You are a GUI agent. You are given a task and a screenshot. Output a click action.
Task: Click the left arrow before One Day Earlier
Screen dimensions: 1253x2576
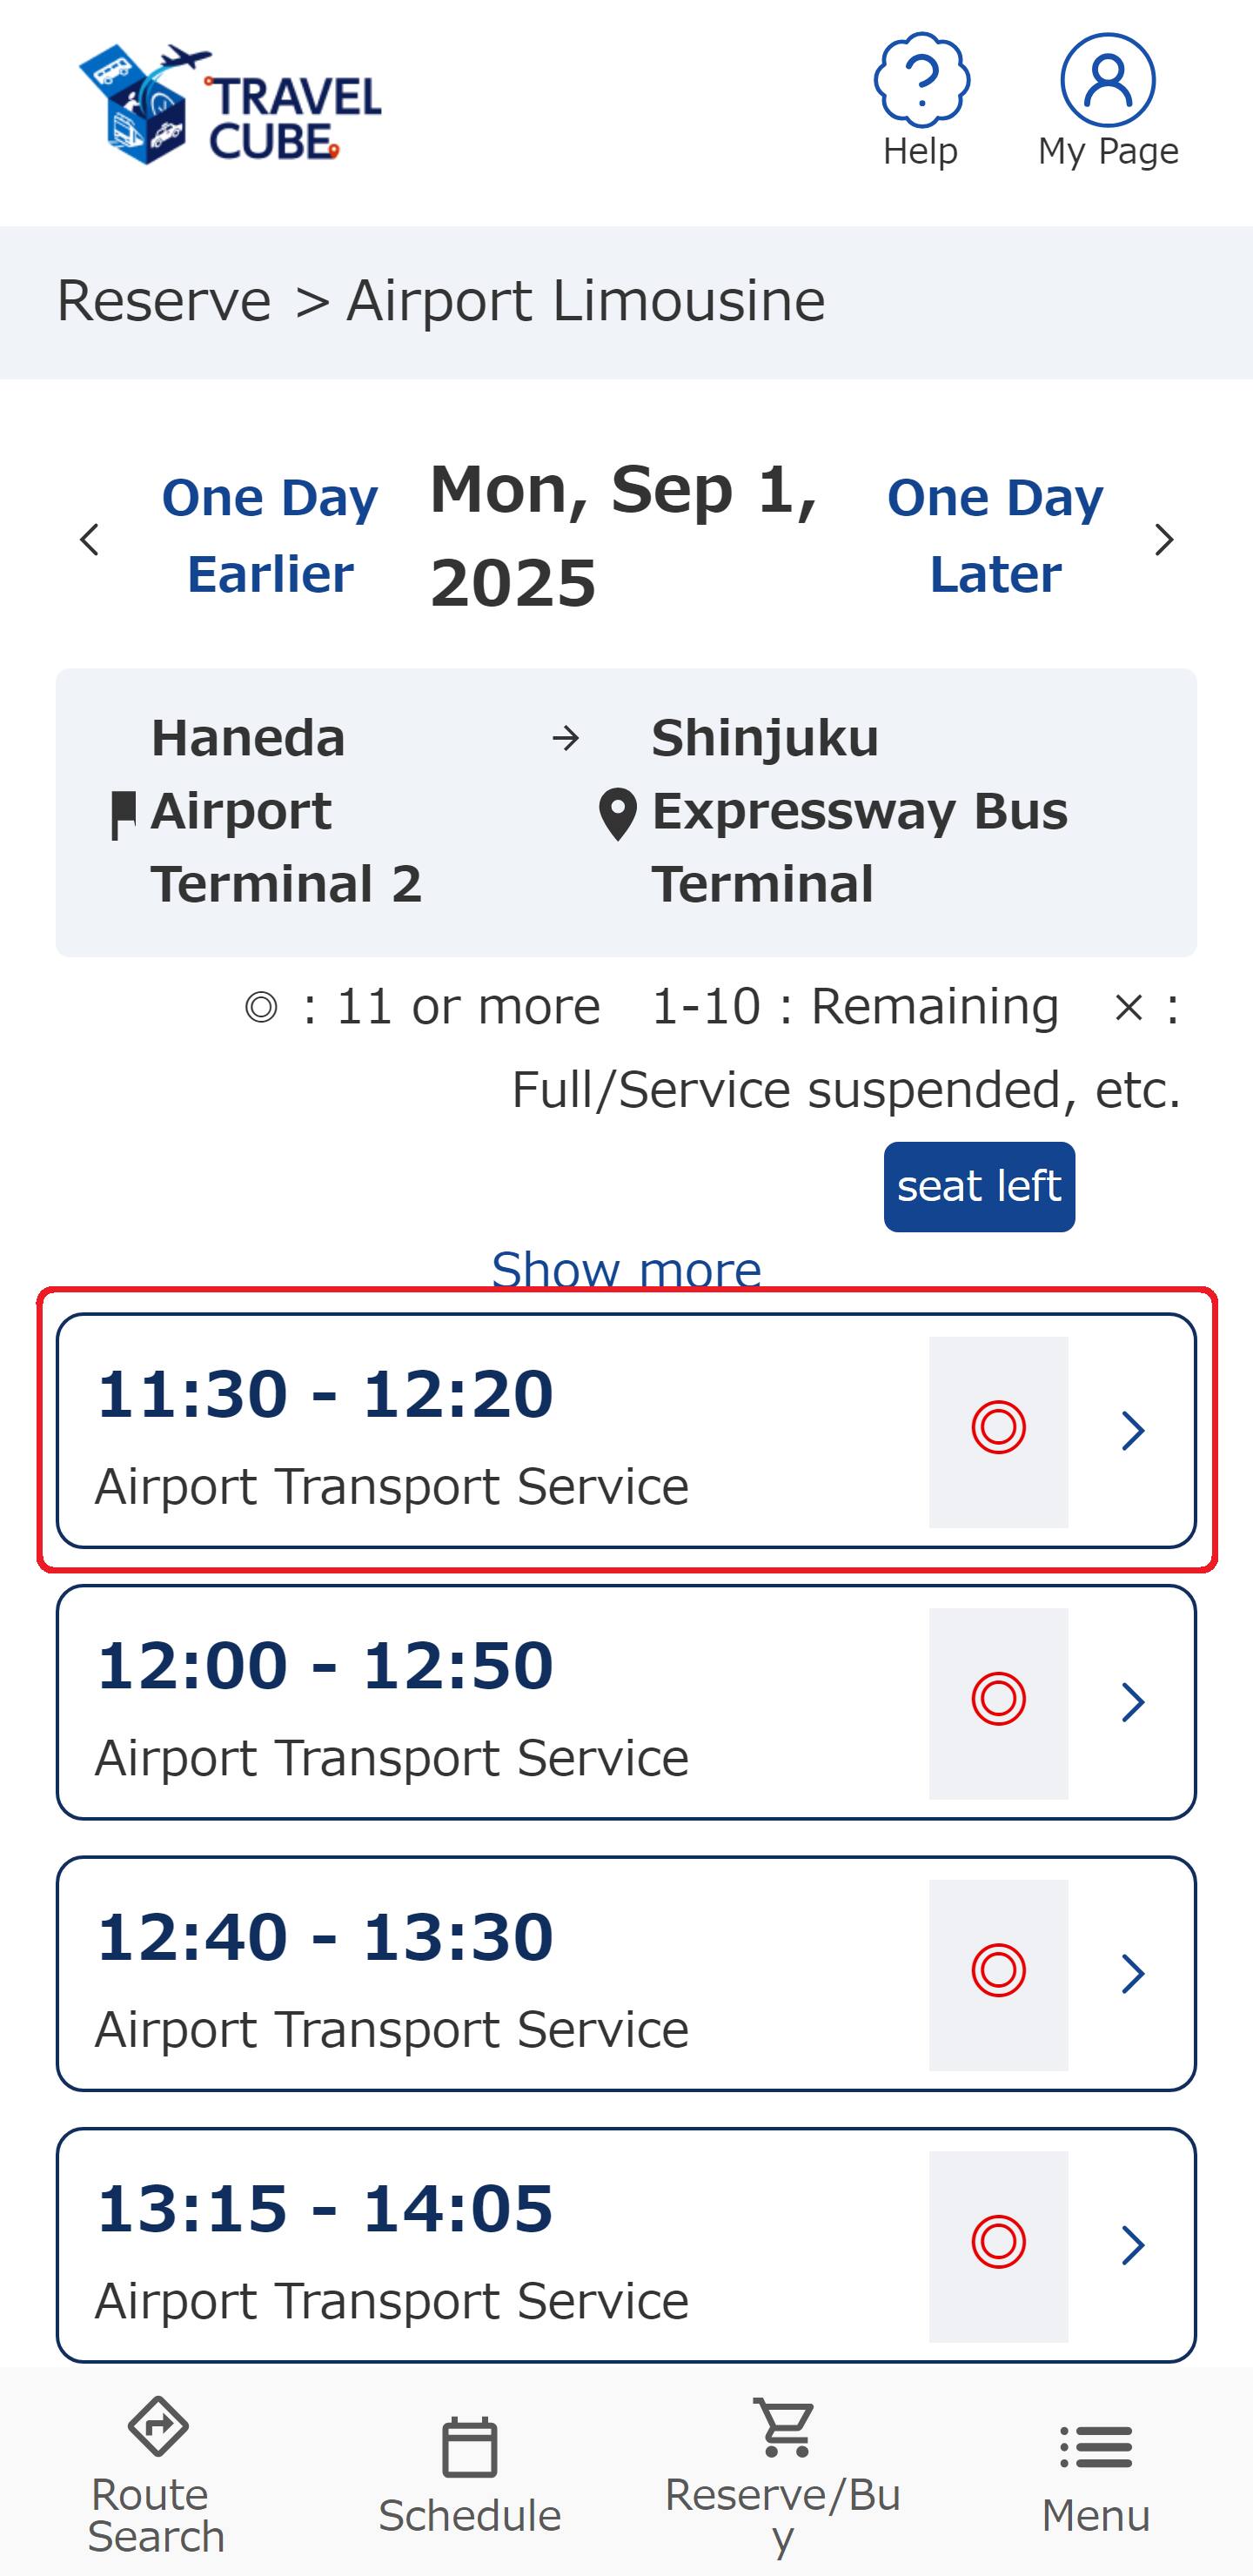[x=90, y=540]
